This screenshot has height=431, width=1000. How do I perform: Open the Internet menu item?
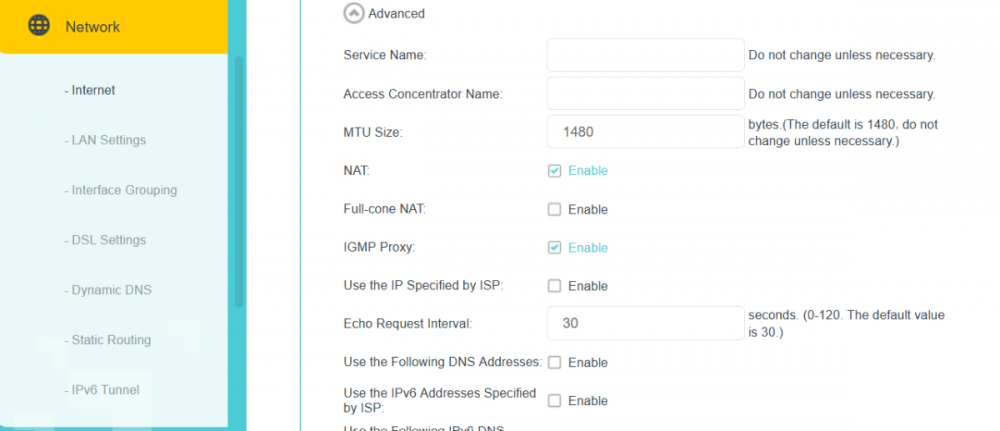[90, 90]
